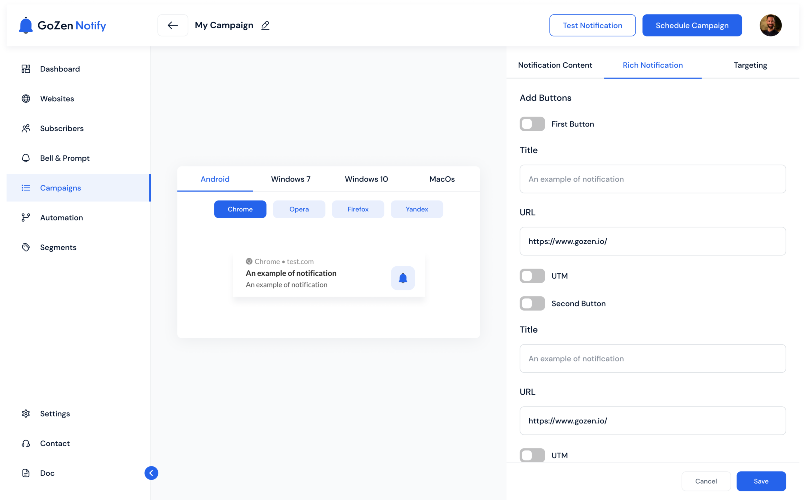Select the Yandex browser button
Image resolution: width=806 pixels, height=500 pixels.
point(417,209)
